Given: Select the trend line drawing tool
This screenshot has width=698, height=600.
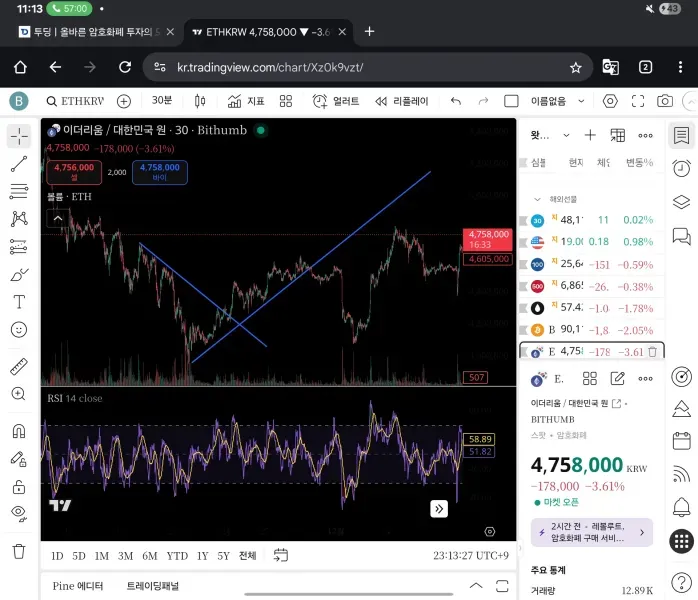Looking at the screenshot, I should (x=19, y=164).
